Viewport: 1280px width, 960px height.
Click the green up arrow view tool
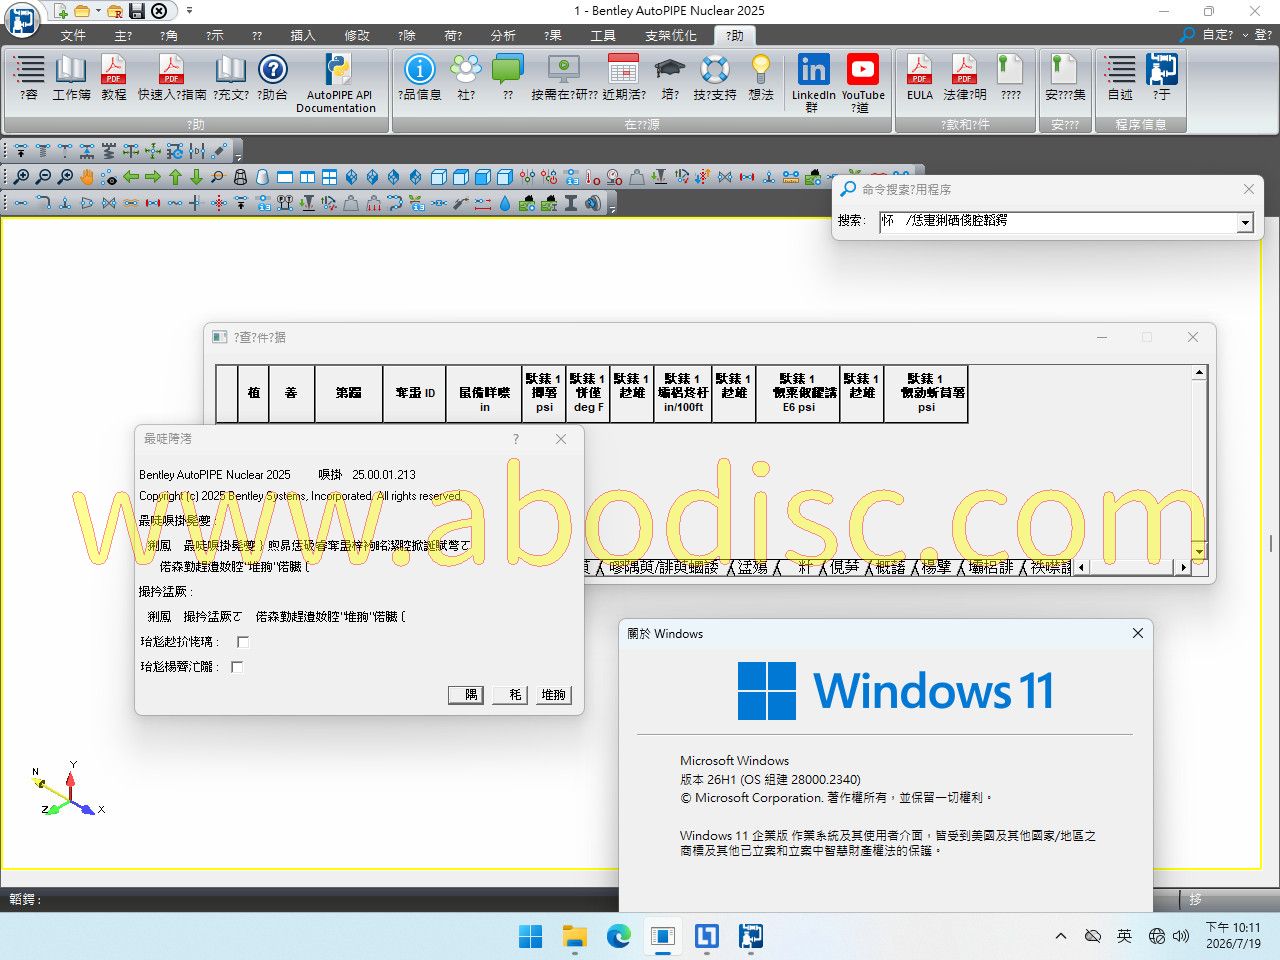point(175,177)
